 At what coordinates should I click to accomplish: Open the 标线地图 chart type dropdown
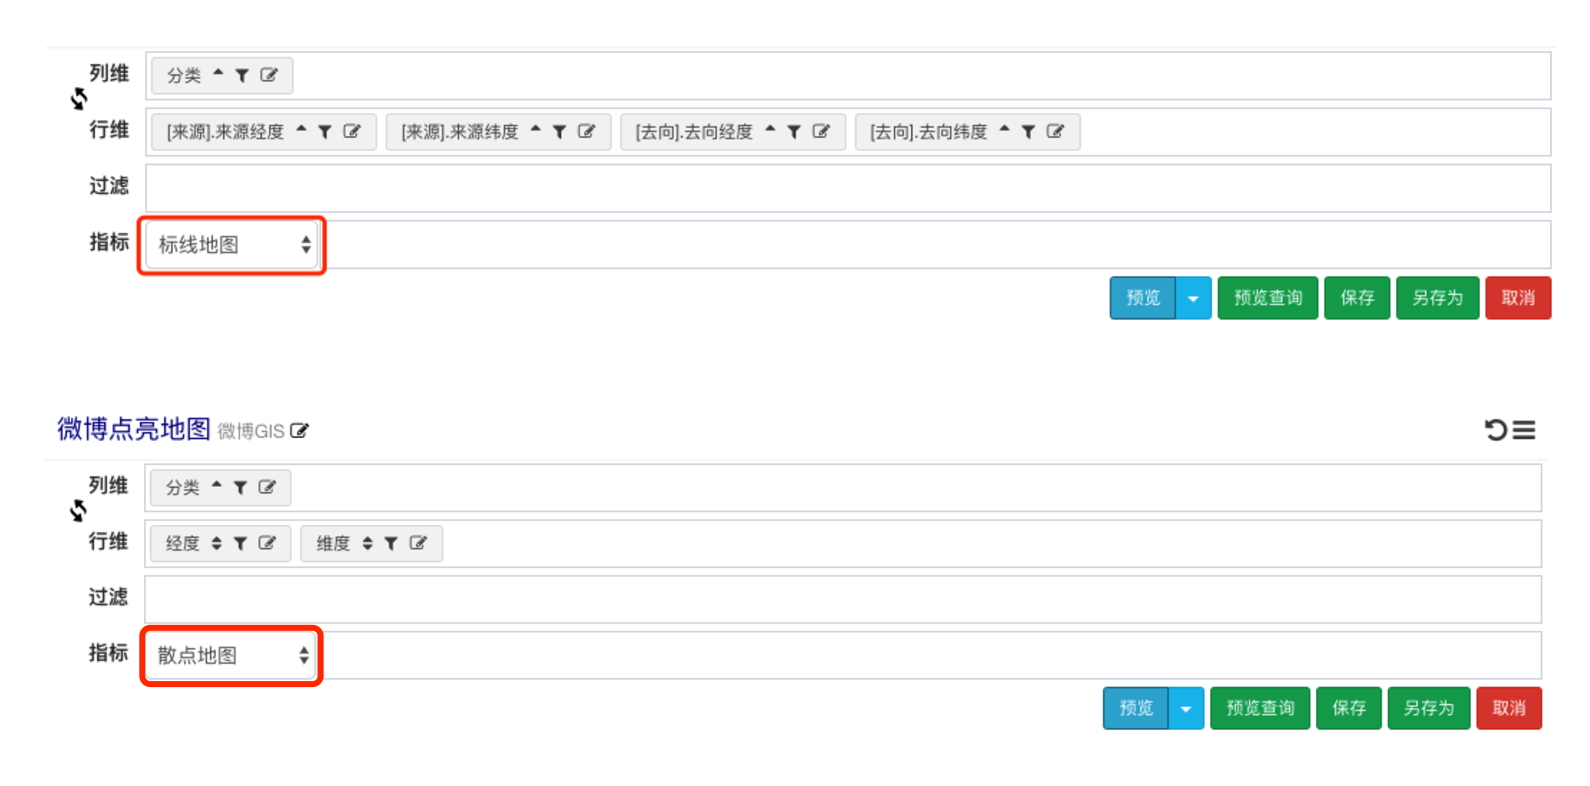point(232,245)
